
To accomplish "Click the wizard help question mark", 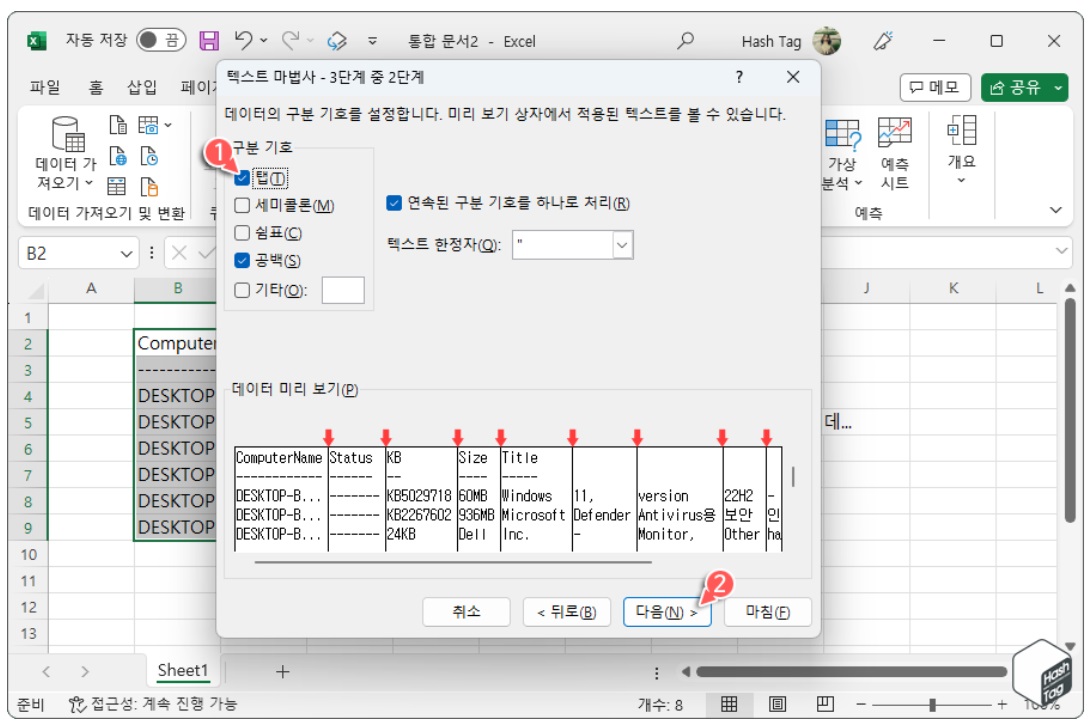I will pyautogui.click(x=739, y=76).
